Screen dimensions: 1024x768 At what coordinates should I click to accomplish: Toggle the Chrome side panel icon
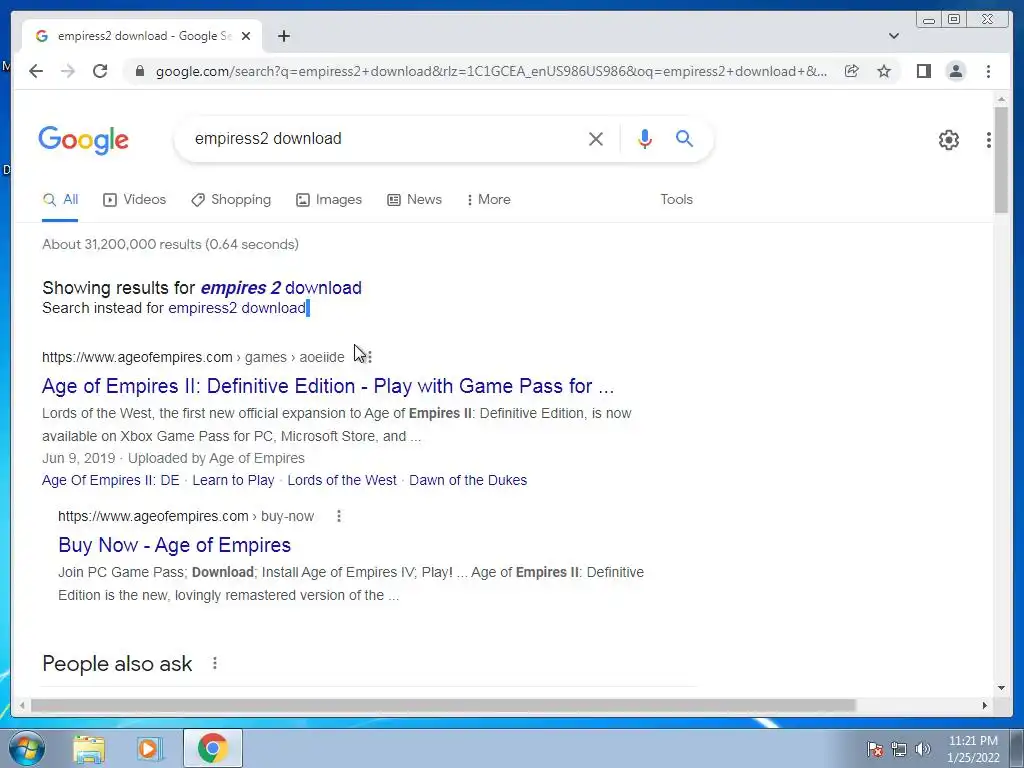tap(923, 71)
